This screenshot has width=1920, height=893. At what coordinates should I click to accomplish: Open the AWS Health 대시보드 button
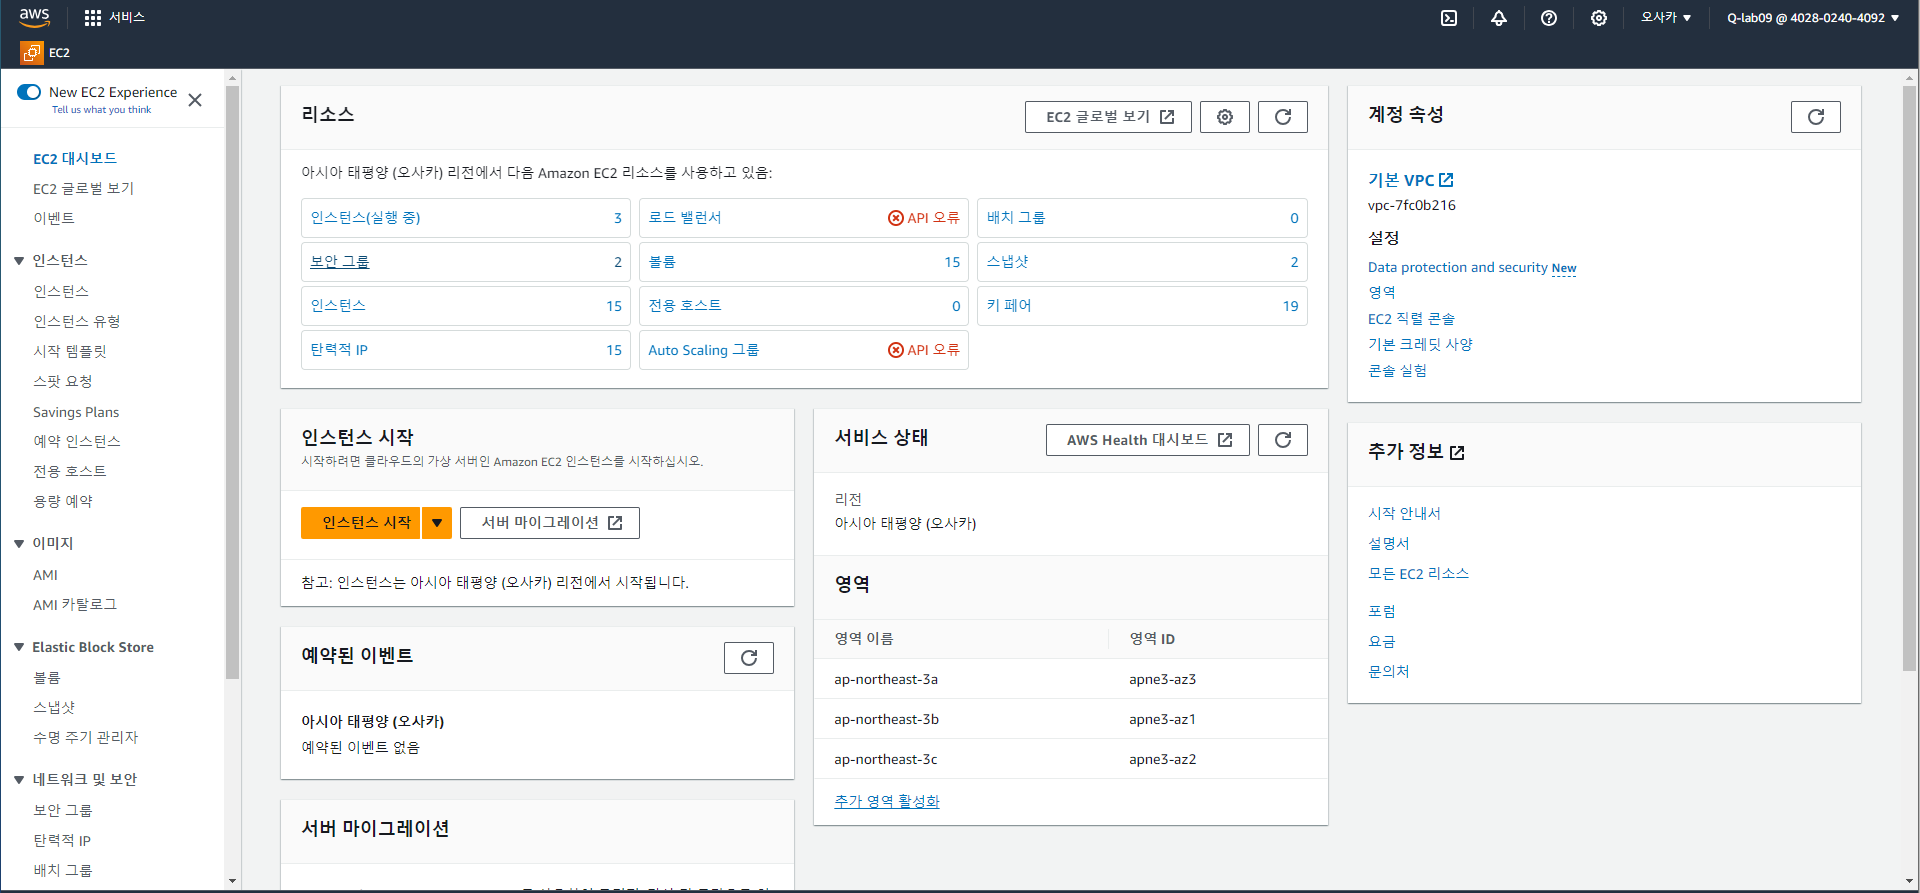[1148, 440]
